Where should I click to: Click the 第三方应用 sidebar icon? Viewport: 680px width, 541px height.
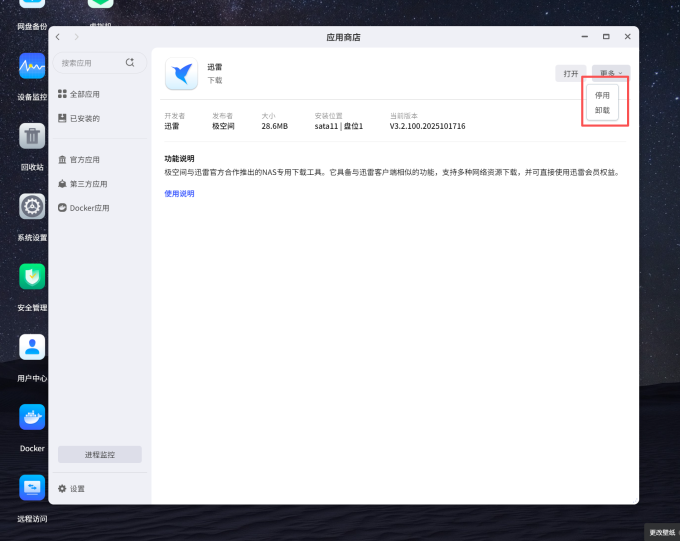[x=62, y=184]
